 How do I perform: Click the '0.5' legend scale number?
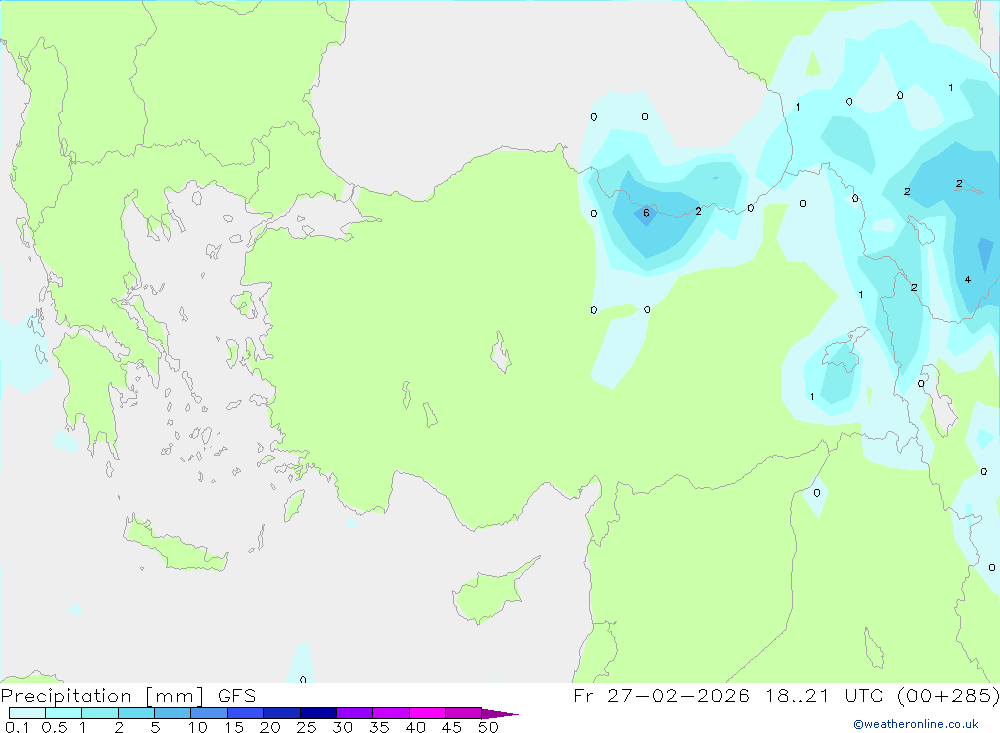(54, 727)
